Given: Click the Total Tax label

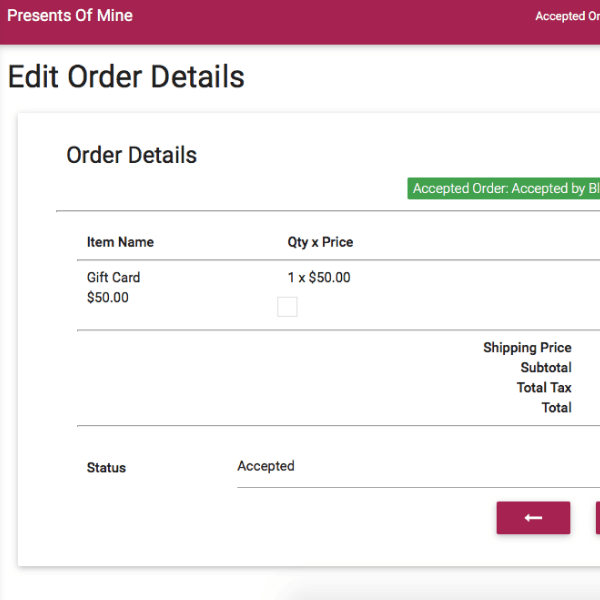Looking at the screenshot, I should pyautogui.click(x=544, y=388).
